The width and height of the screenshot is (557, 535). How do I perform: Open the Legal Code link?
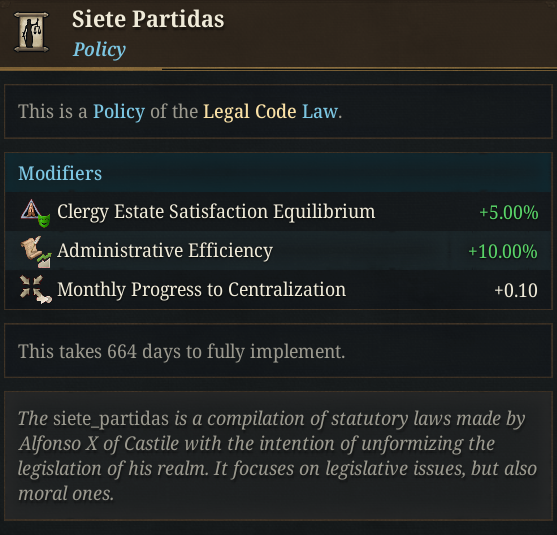tap(249, 112)
